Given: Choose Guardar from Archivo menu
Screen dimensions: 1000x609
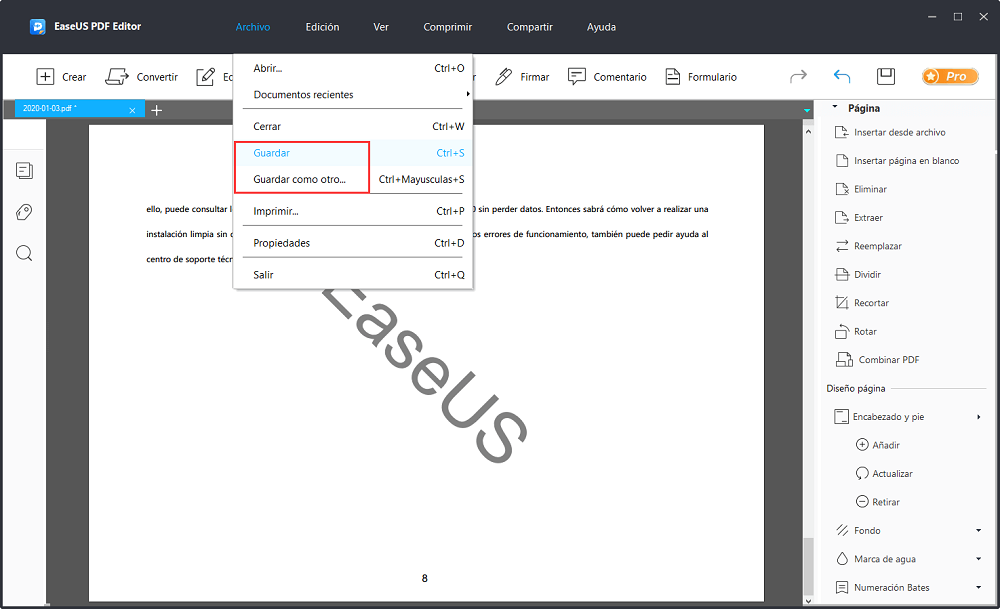Looking at the screenshot, I should [x=353, y=153].
